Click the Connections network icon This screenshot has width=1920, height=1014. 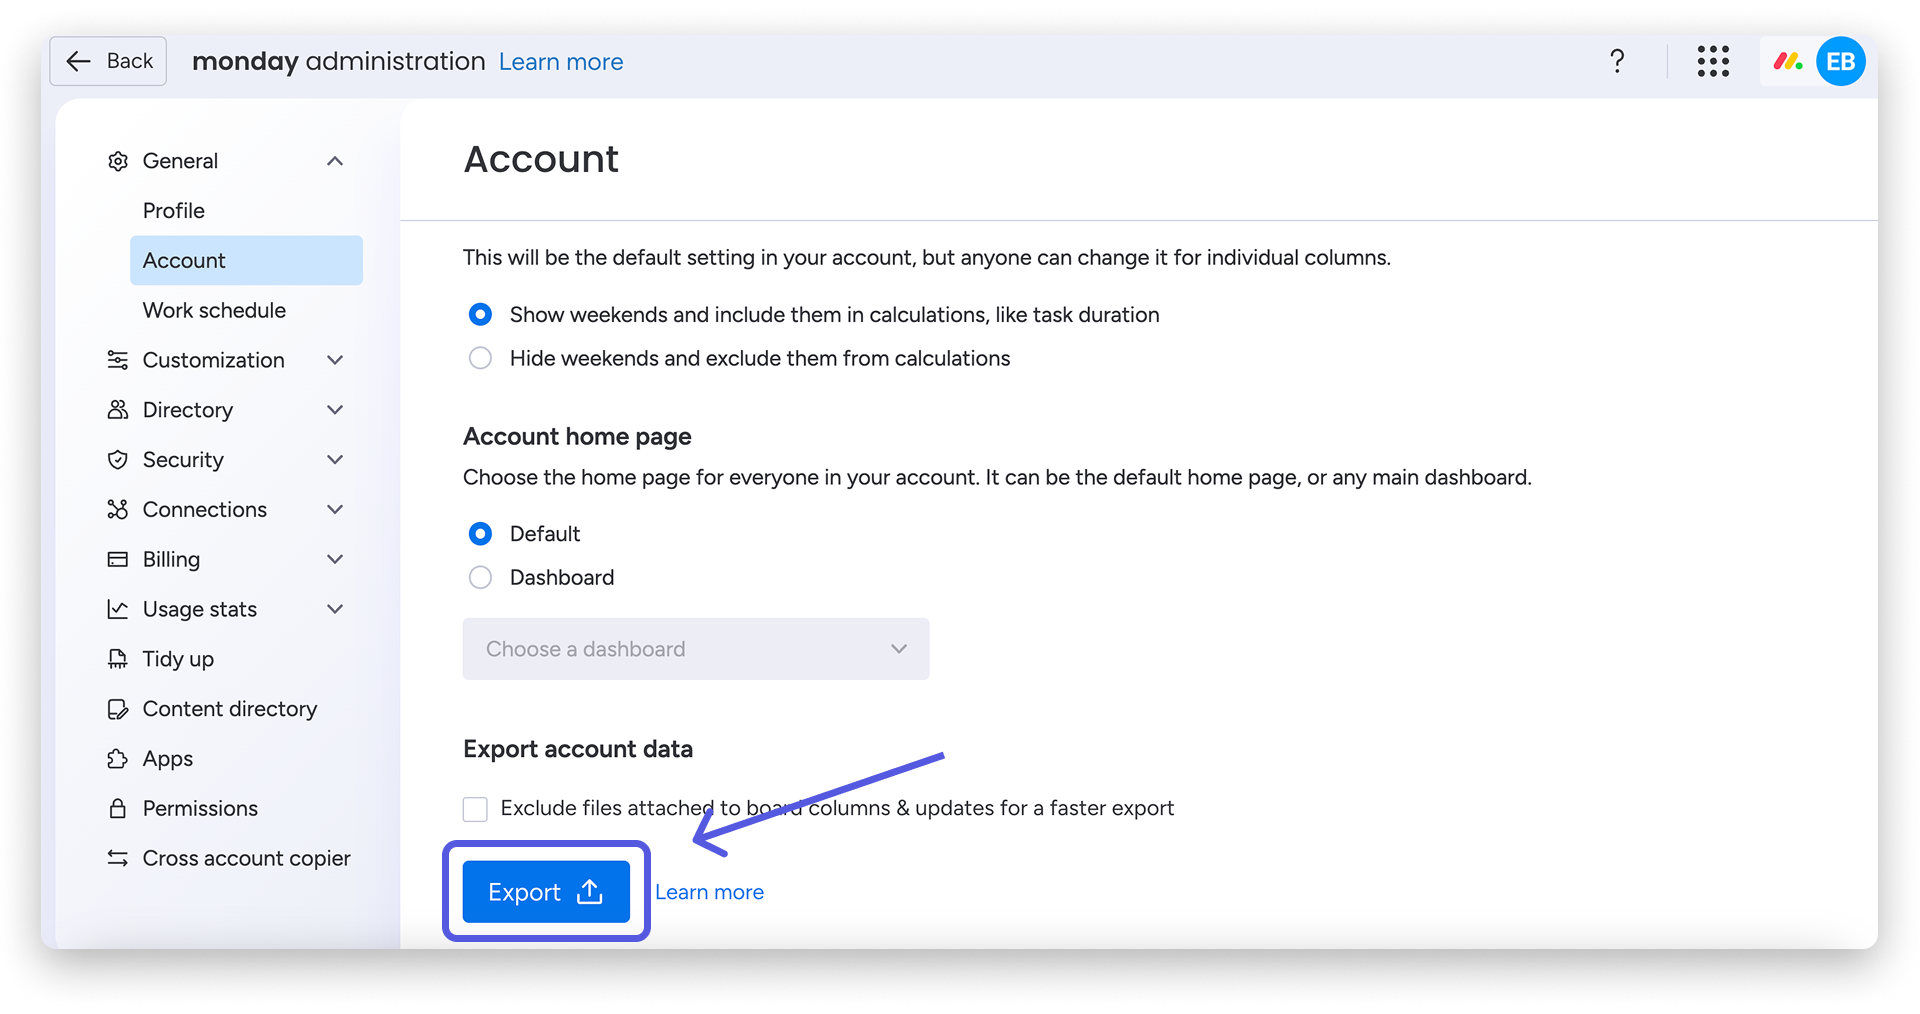pos(117,509)
